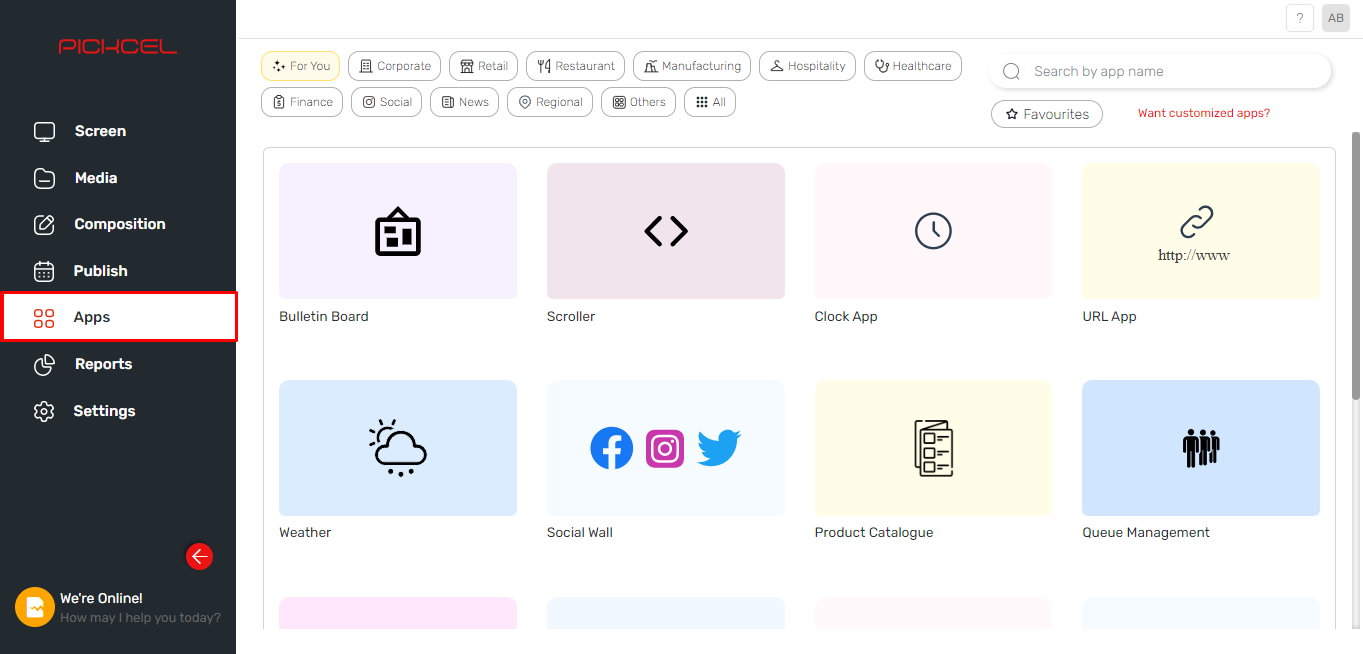Switch to the Corporate category tab
This screenshot has height=654, width=1363.
point(394,65)
